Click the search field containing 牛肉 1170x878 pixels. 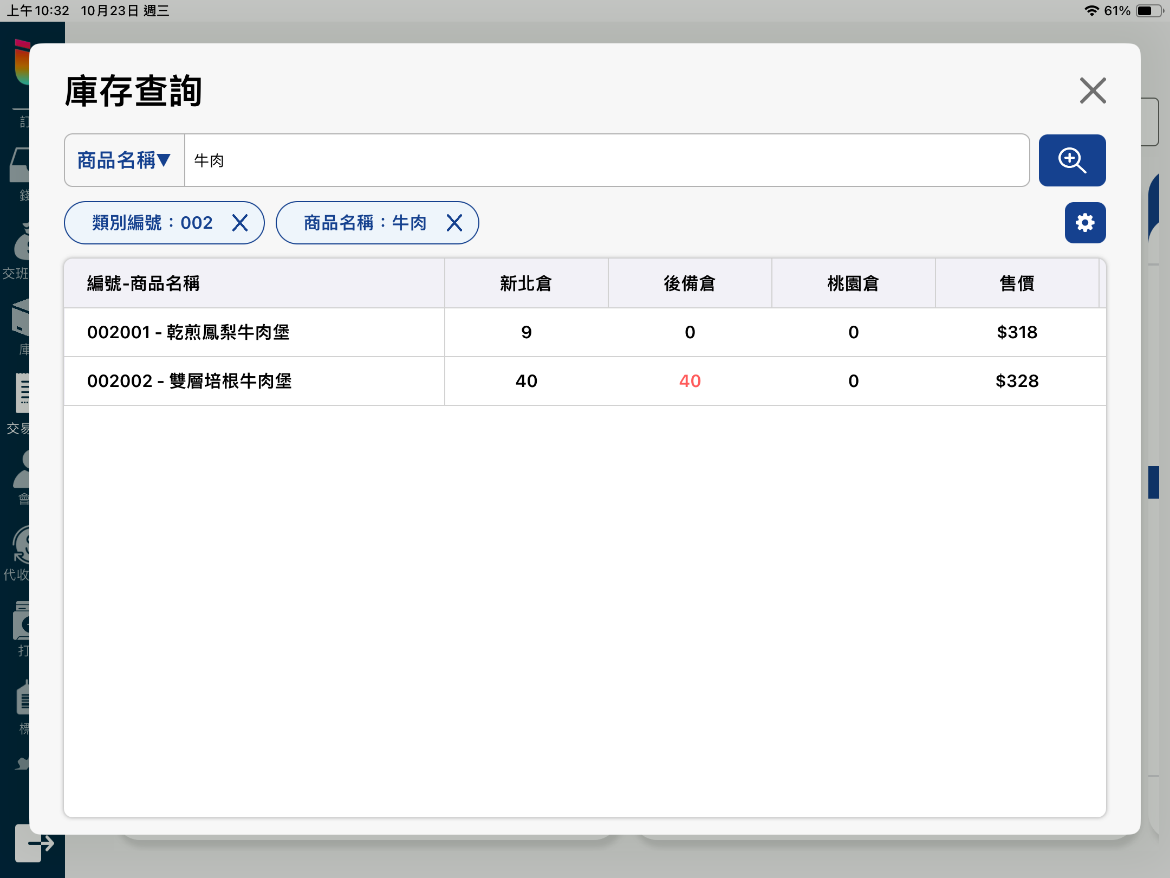605,160
